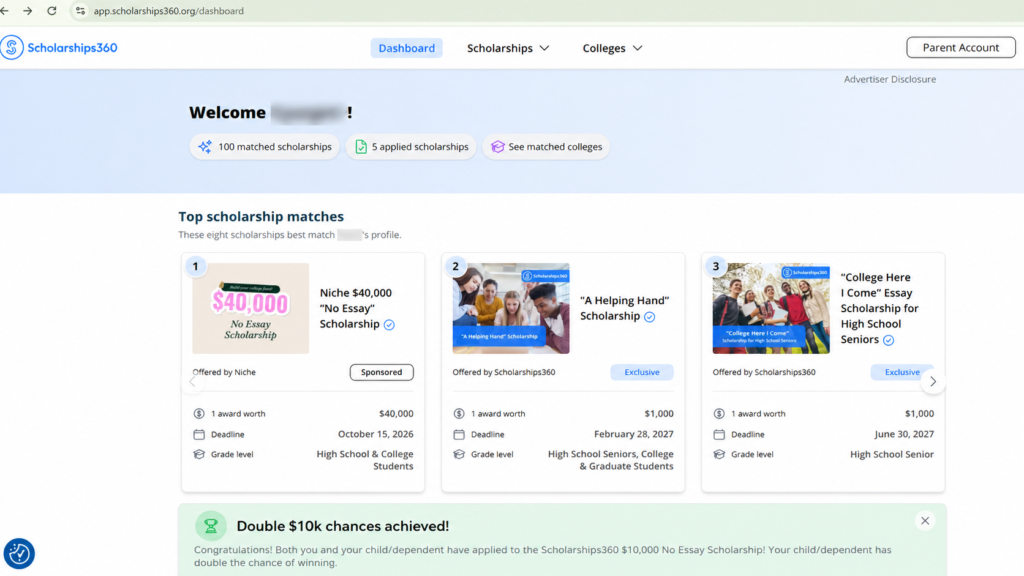1024x576 pixels.
Task: Click the October 15, 2026 deadline text
Action: click(376, 434)
